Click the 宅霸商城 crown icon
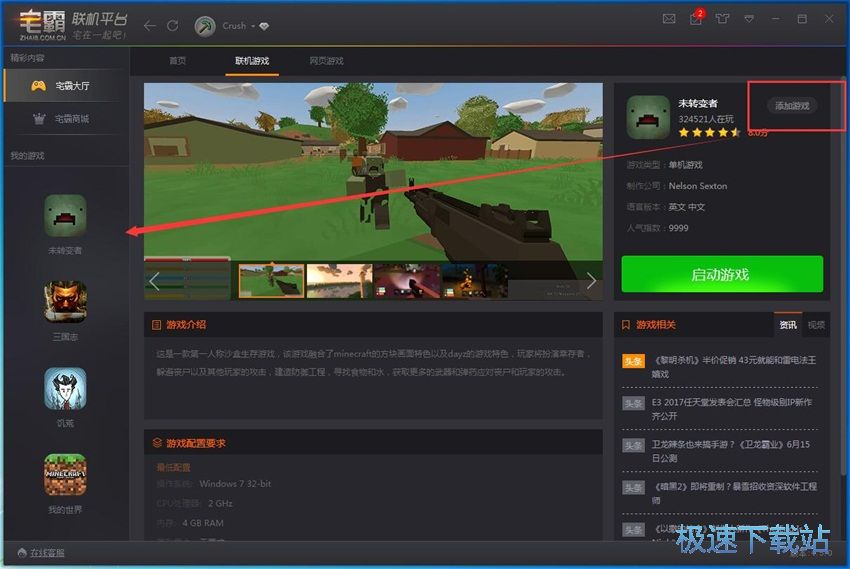This screenshot has width=850, height=569. click(x=39, y=119)
